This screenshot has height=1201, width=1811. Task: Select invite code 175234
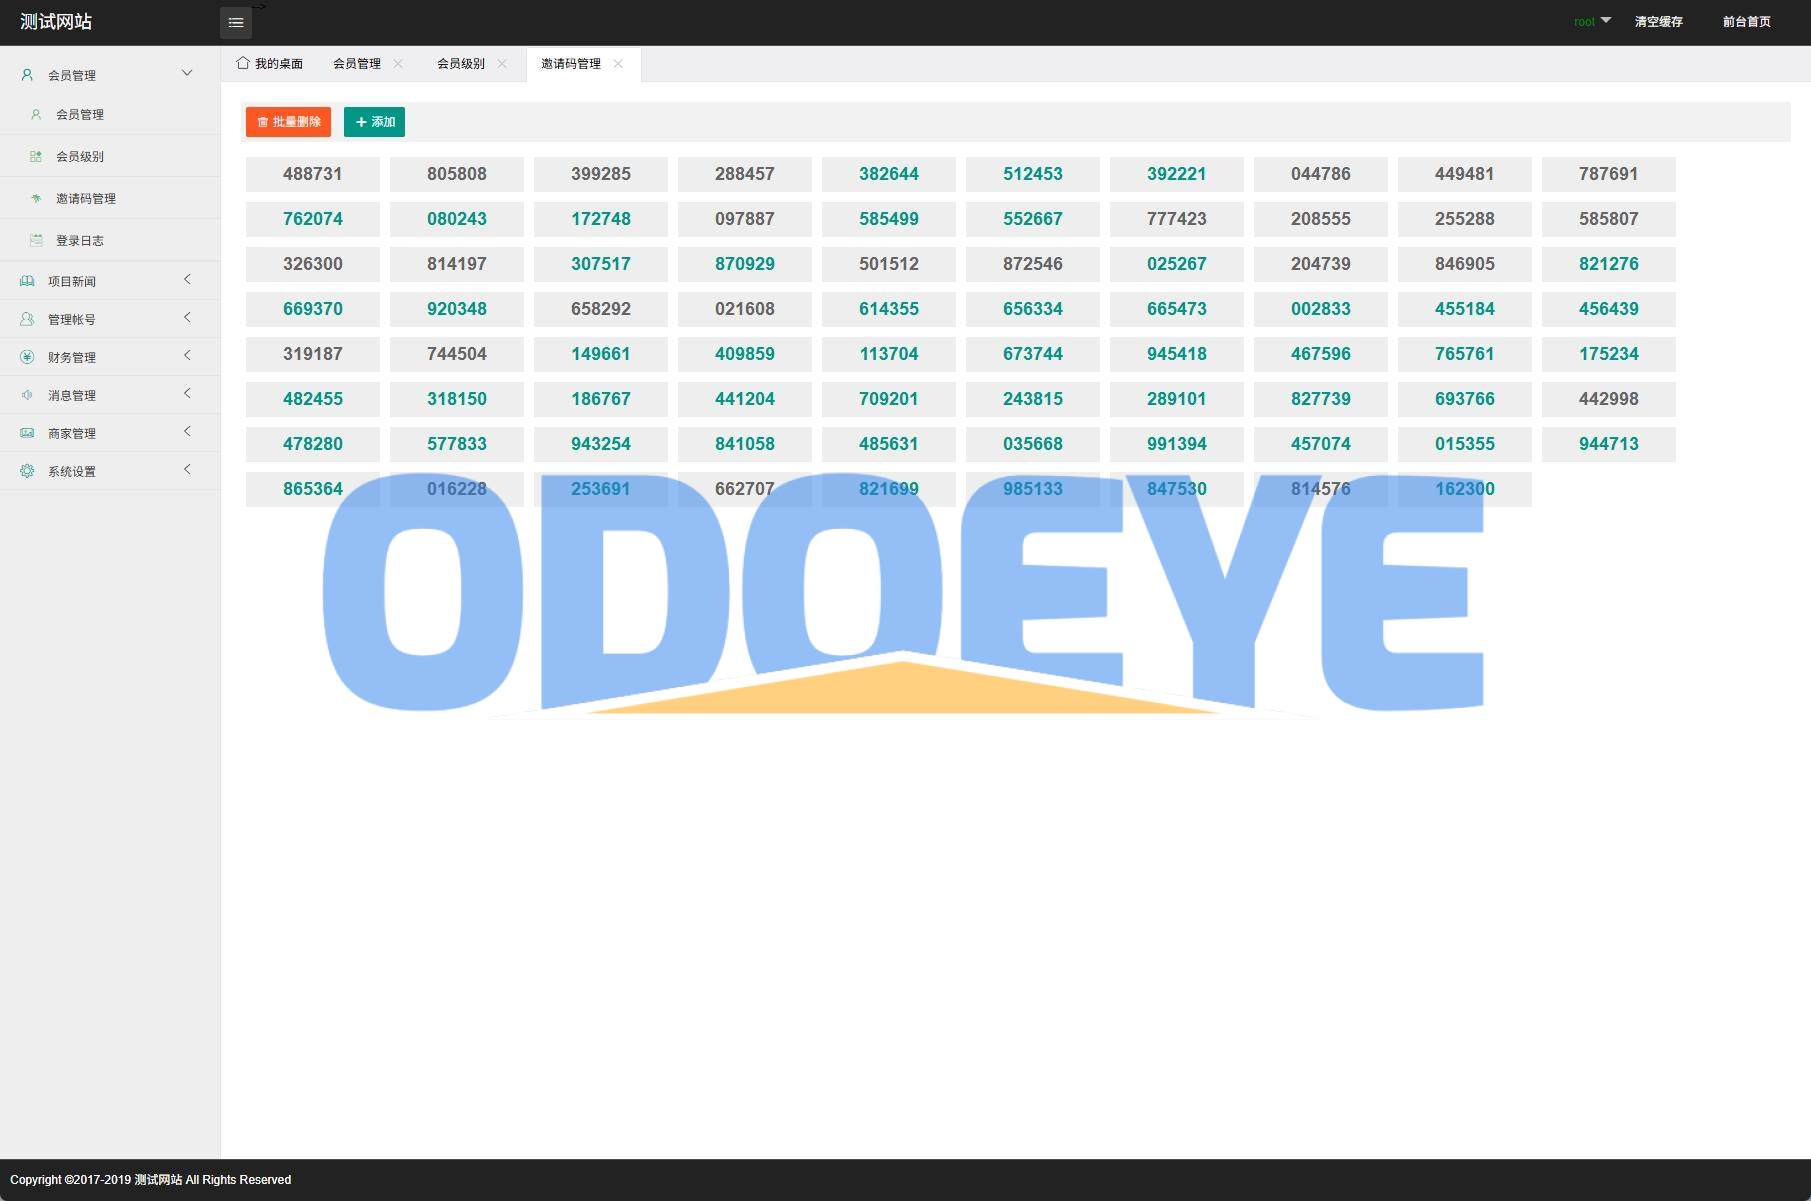(1609, 354)
